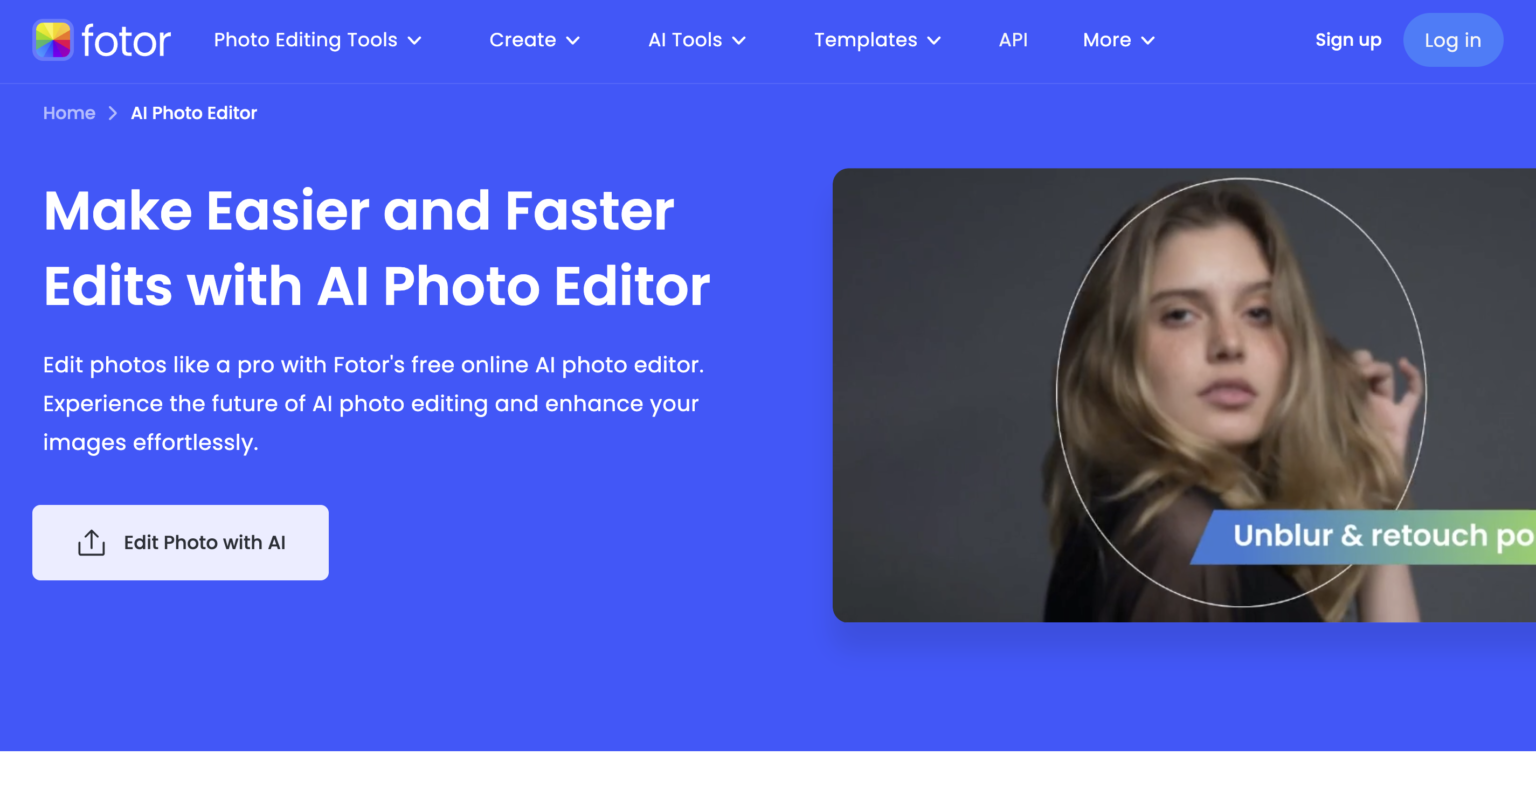Viewport: 1536px width, 790px height.
Task: Click the upload icon in Edit Photo button
Action: [x=91, y=542]
